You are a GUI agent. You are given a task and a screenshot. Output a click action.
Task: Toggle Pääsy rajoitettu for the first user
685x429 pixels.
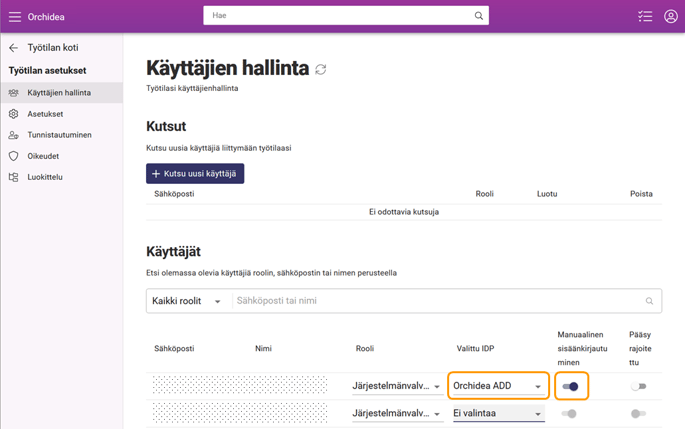click(639, 386)
